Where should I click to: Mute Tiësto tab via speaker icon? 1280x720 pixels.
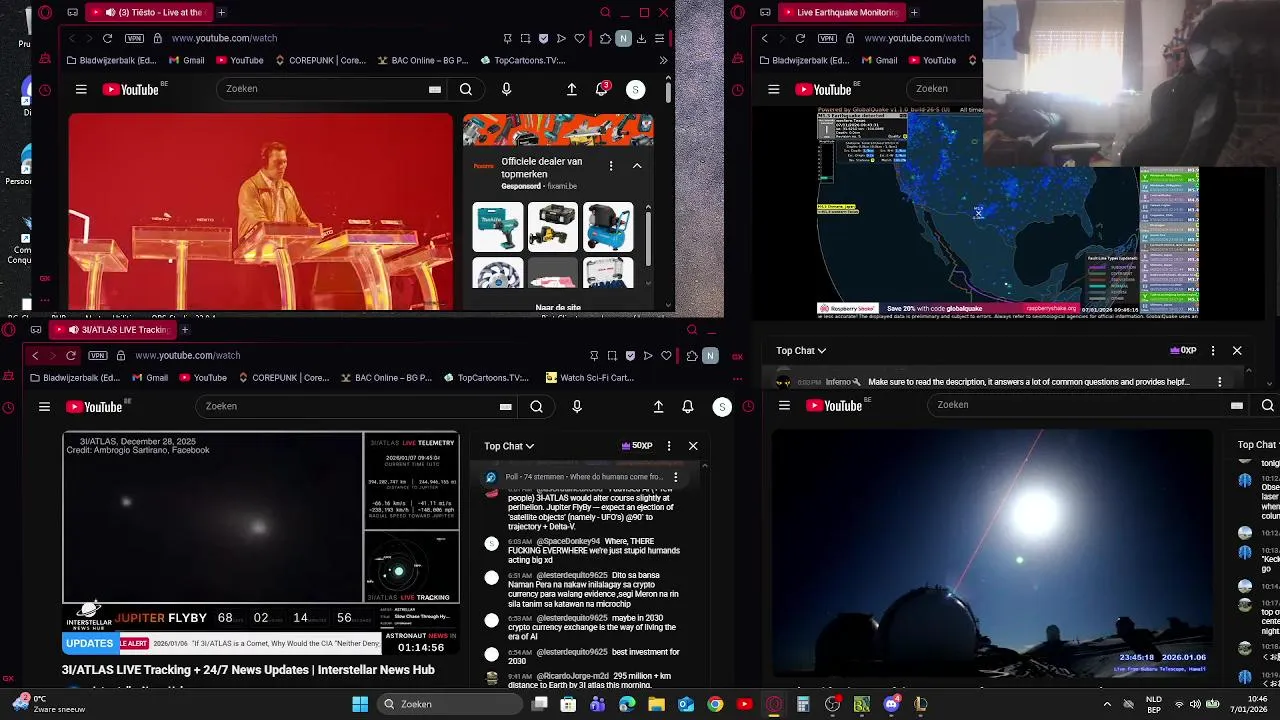coord(109,12)
